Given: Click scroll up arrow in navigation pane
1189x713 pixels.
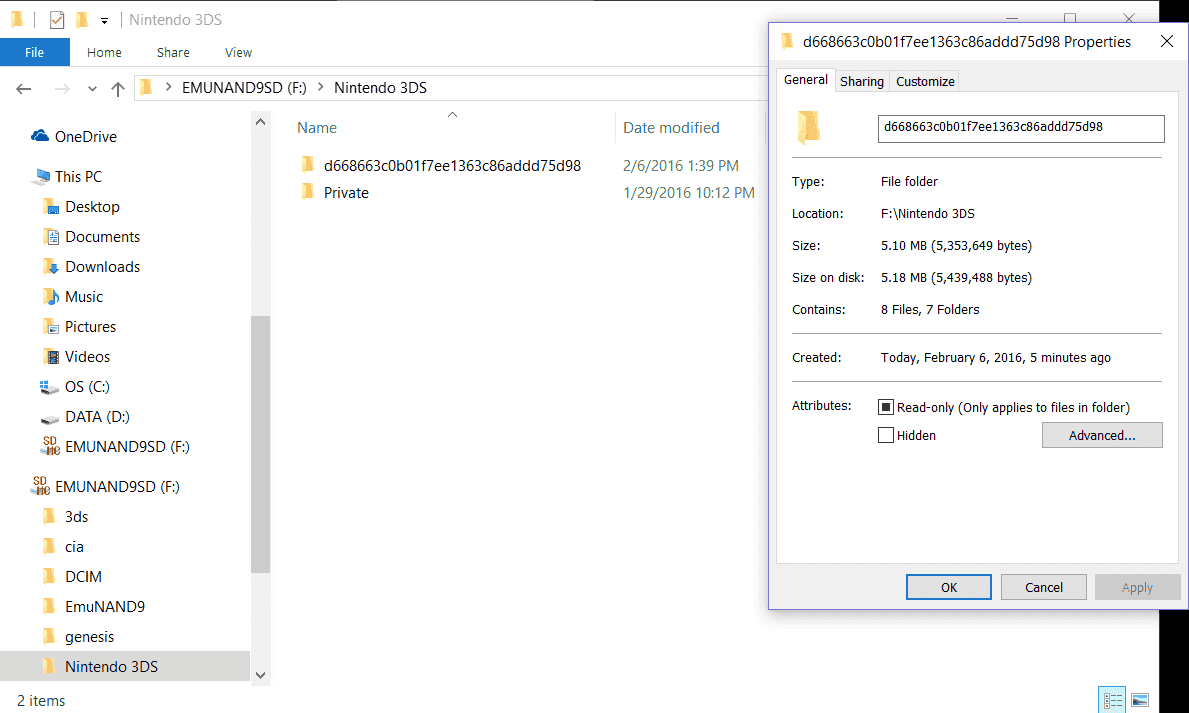Looking at the screenshot, I should coord(260,121).
